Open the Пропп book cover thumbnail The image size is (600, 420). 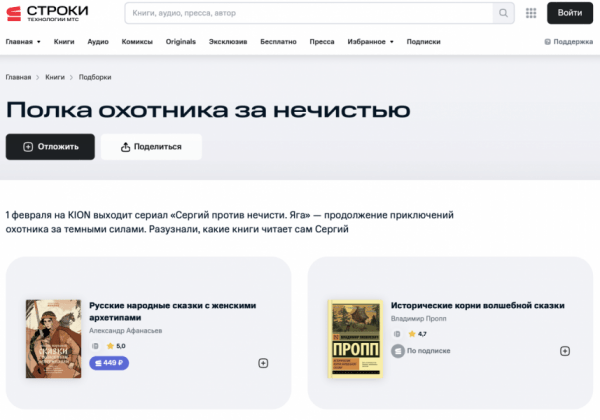(x=355, y=339)
